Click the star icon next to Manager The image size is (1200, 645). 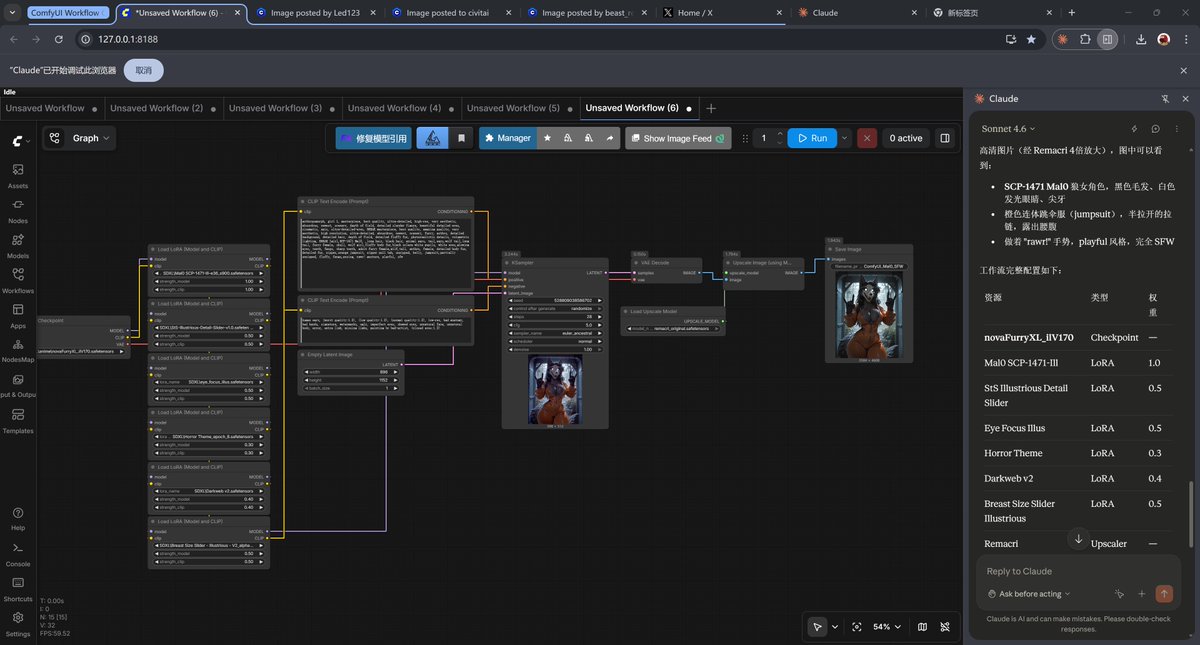coord(547,138)
